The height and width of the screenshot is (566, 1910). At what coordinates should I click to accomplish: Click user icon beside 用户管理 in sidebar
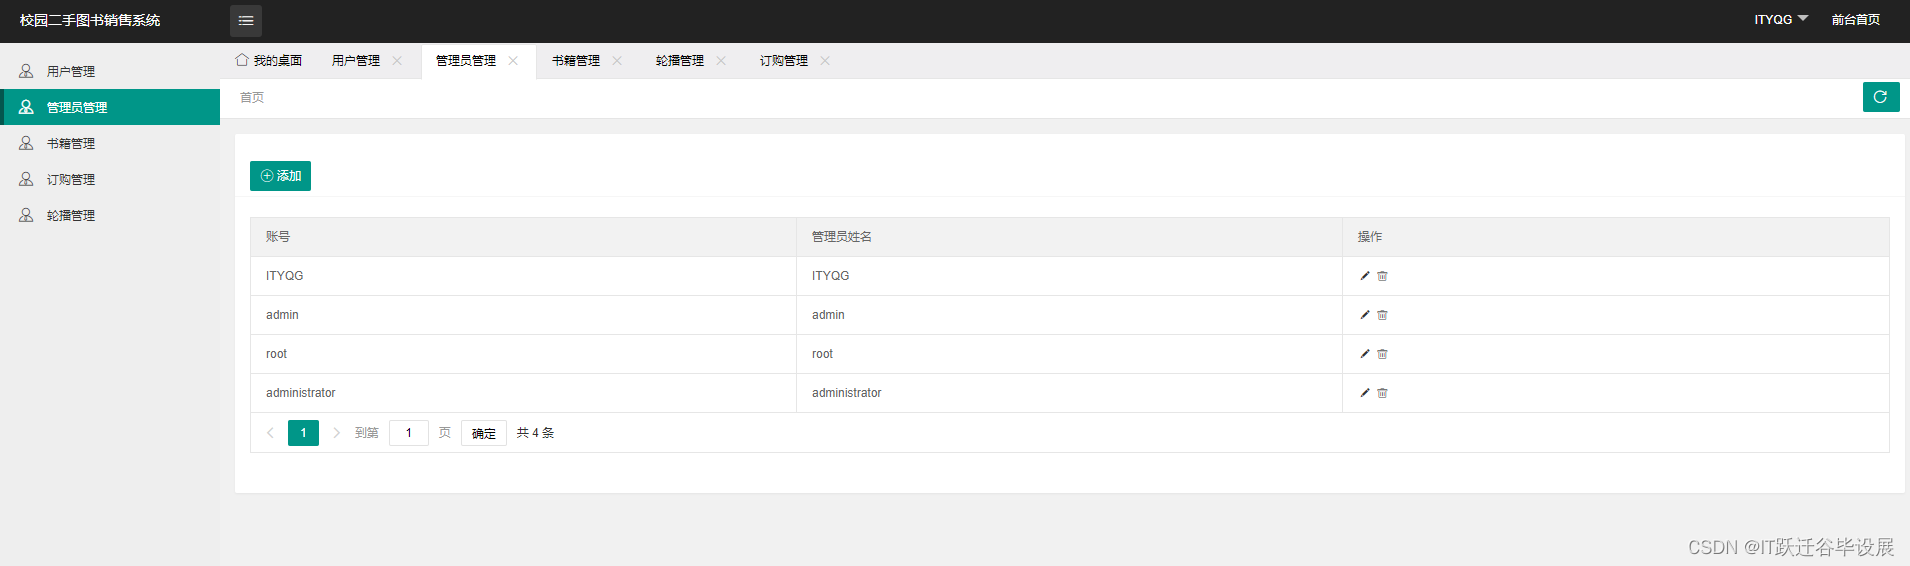point(26,71)
